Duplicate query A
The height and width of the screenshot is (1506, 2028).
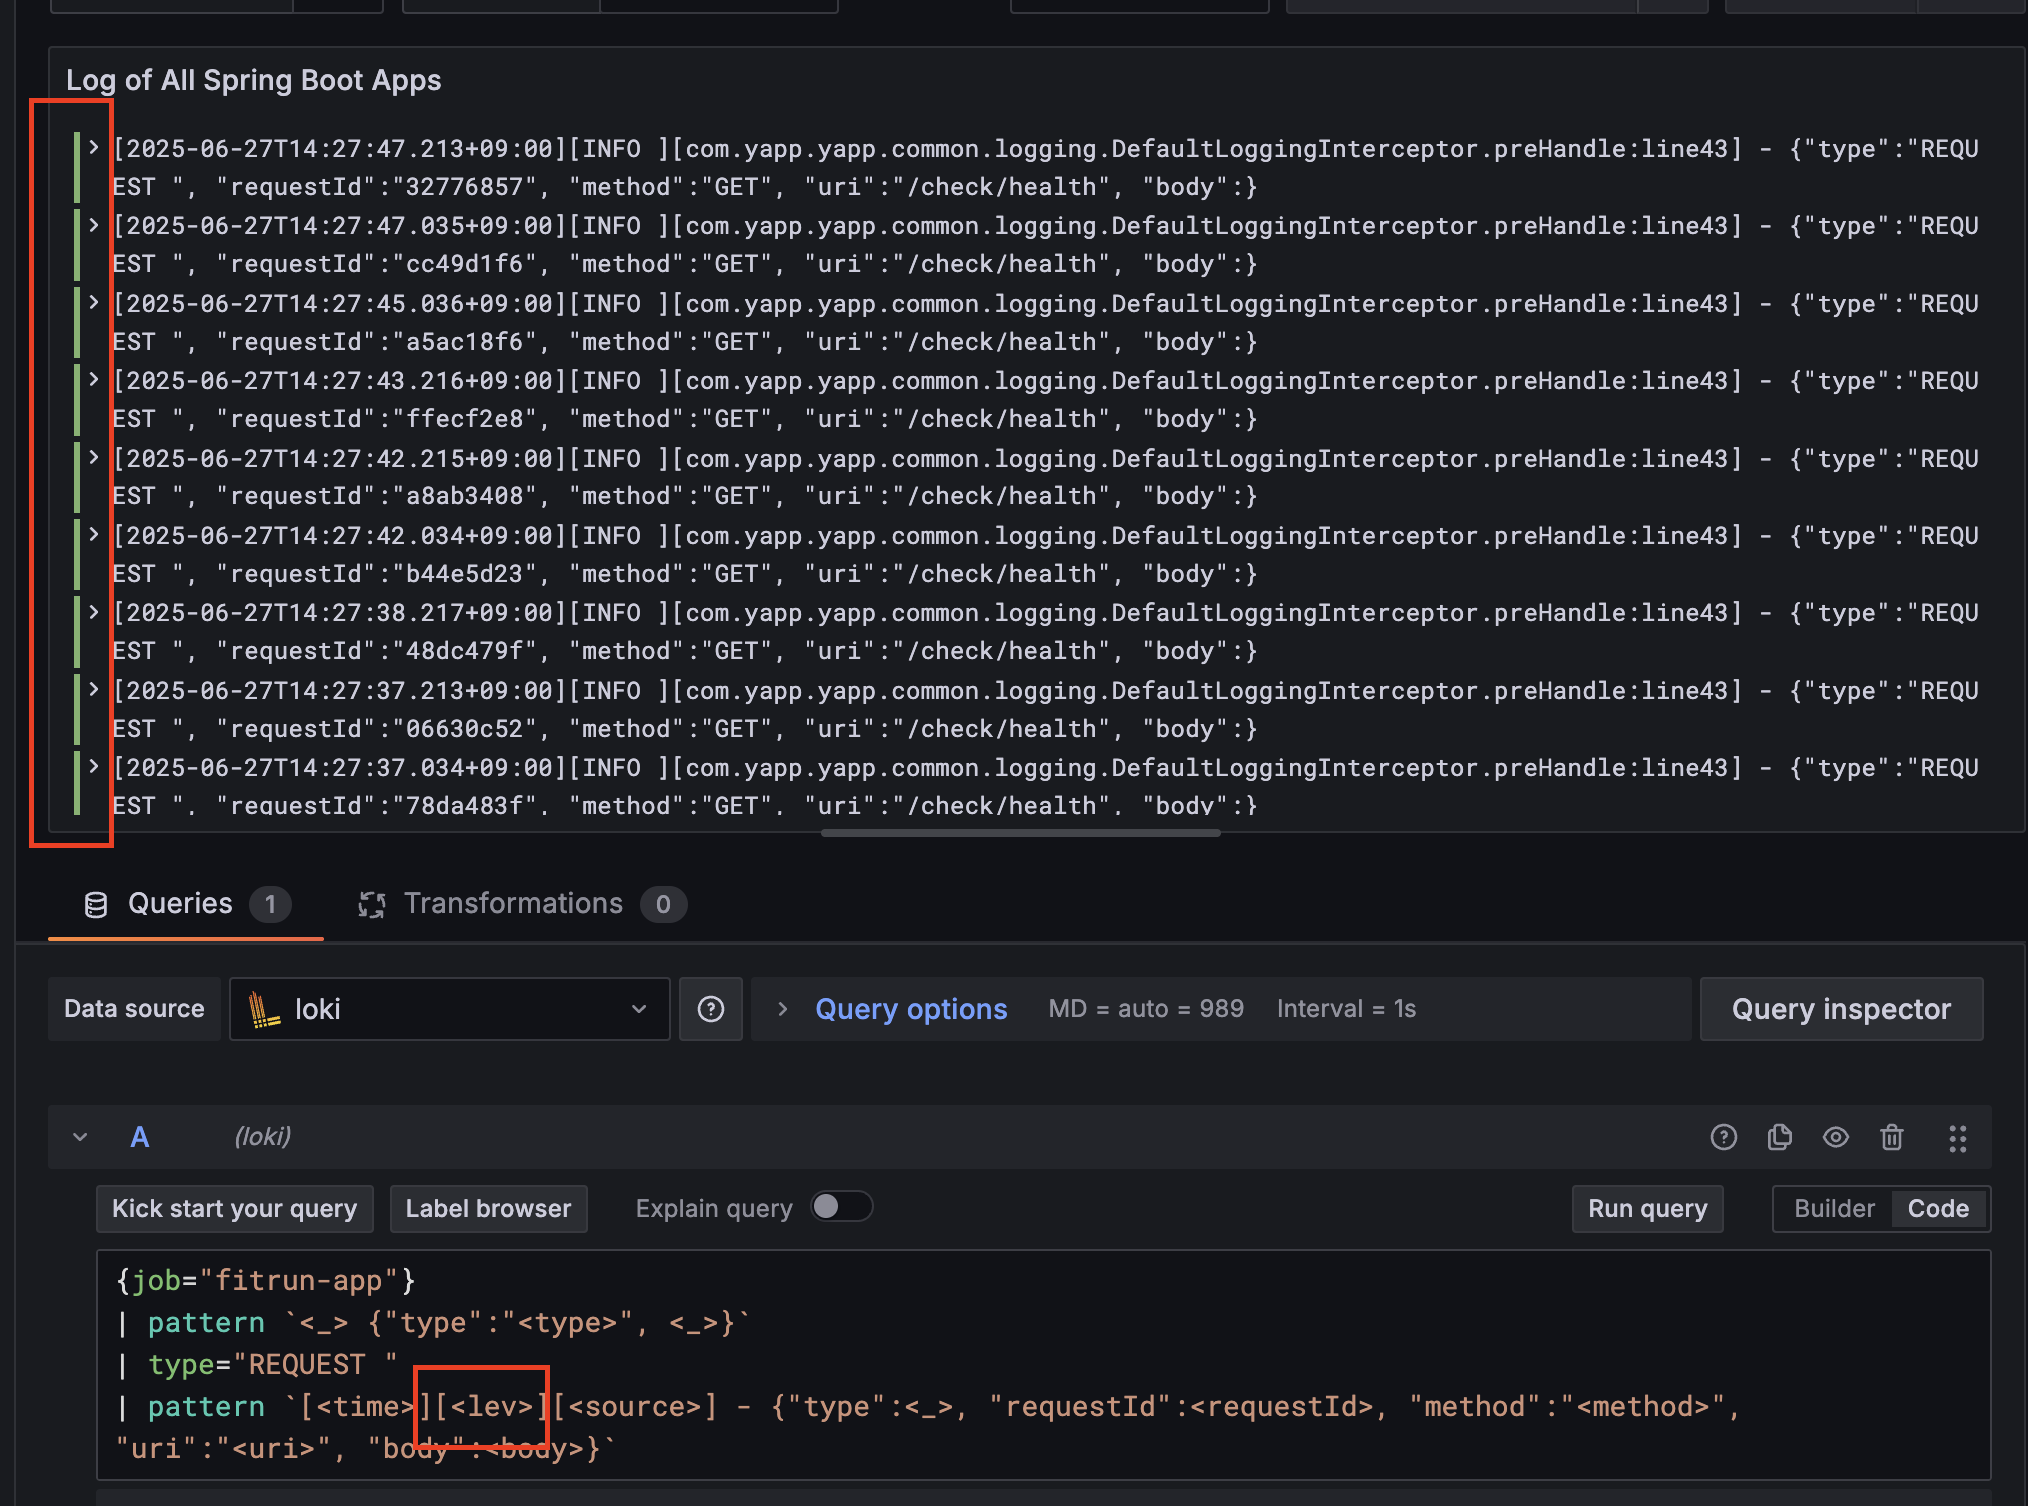click(x=1780, y=1137)
